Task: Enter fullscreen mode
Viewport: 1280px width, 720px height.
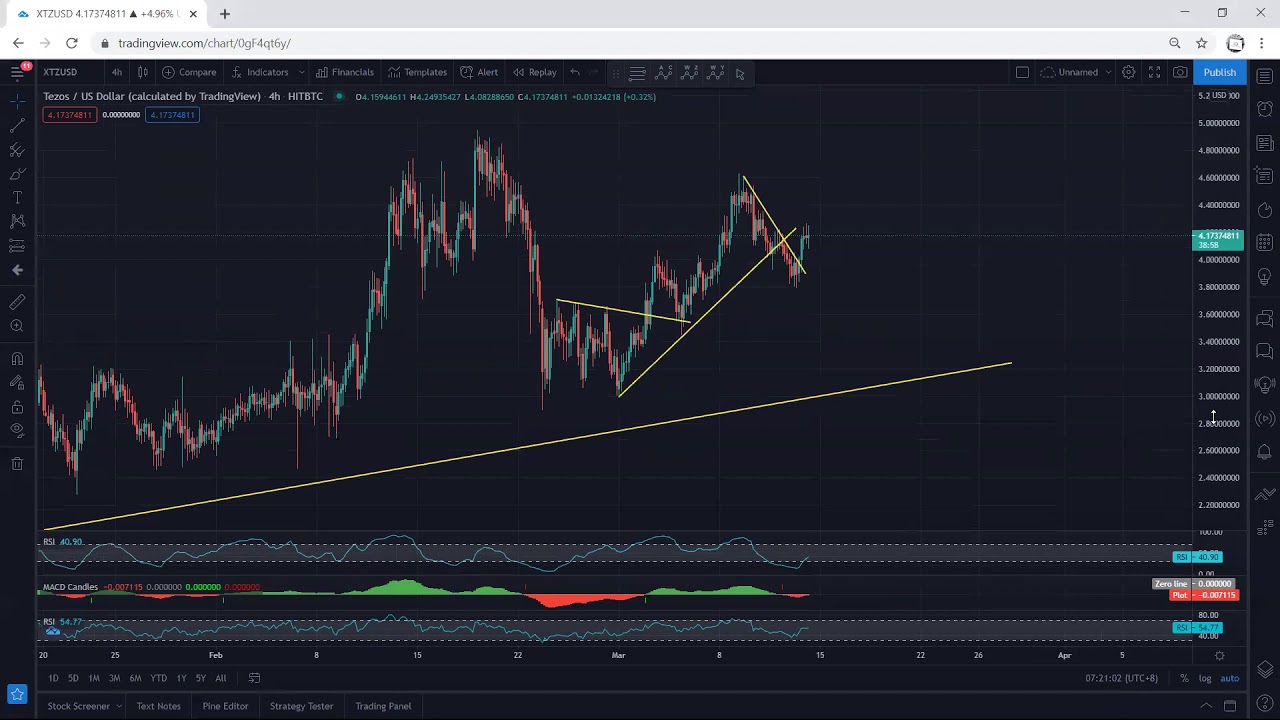Action: (1154, 72)
